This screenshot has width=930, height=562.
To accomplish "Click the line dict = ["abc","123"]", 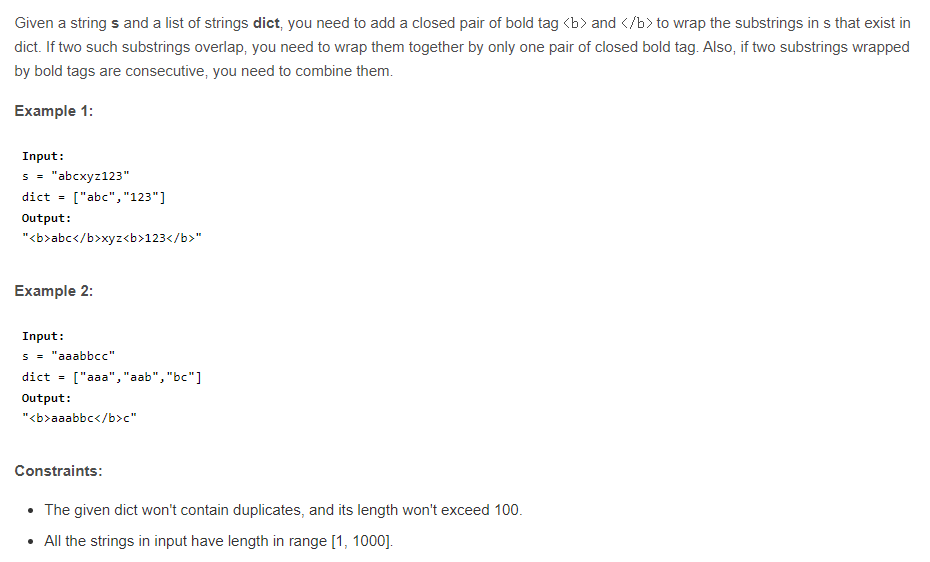I will pyautogui.click(x=93, y=197).
